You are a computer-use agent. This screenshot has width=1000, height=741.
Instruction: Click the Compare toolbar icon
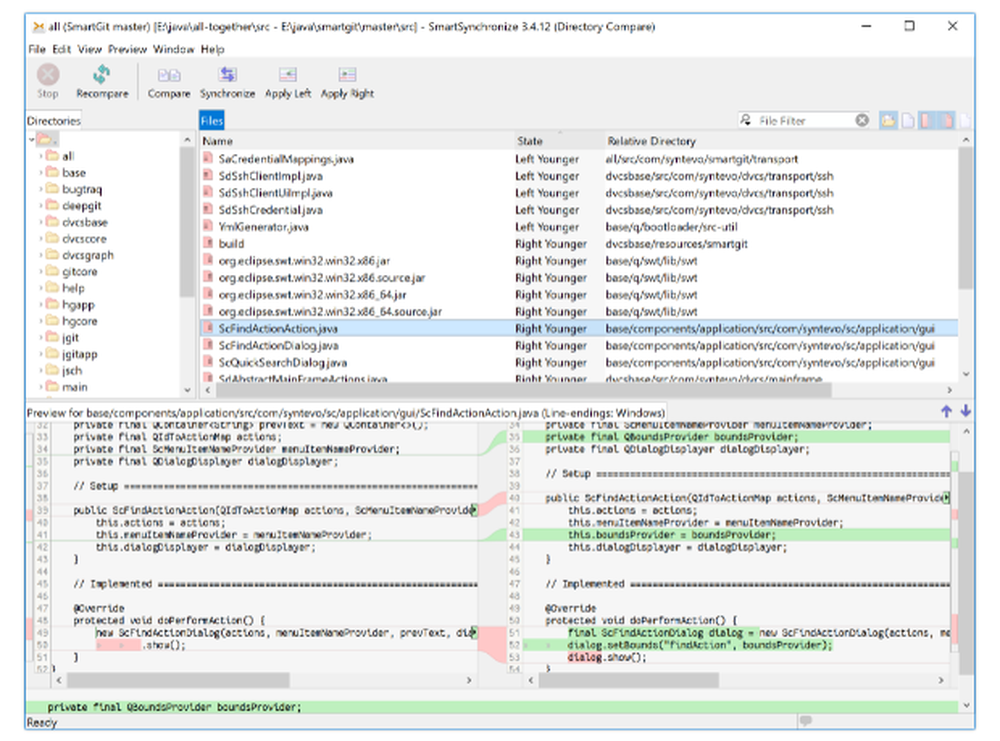(169, 75)
